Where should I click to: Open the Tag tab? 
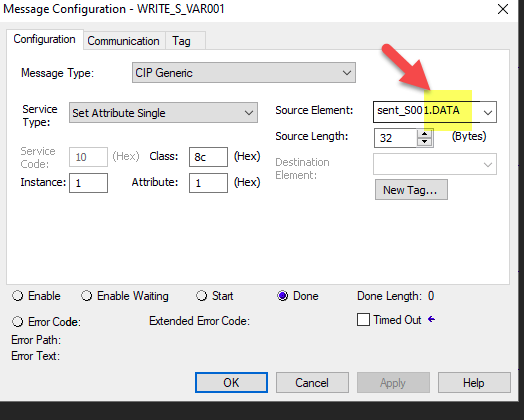(181, 41)
